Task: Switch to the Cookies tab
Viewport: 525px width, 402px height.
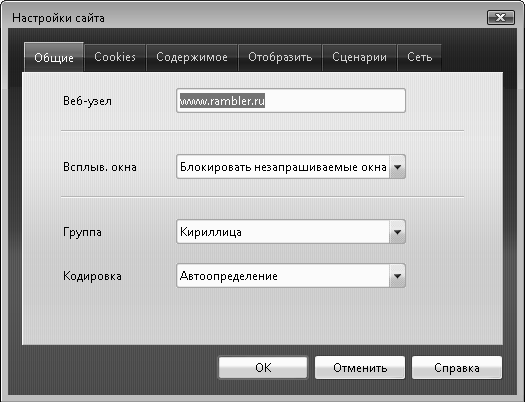Action: pyautogui.click(x=115, y=57)
